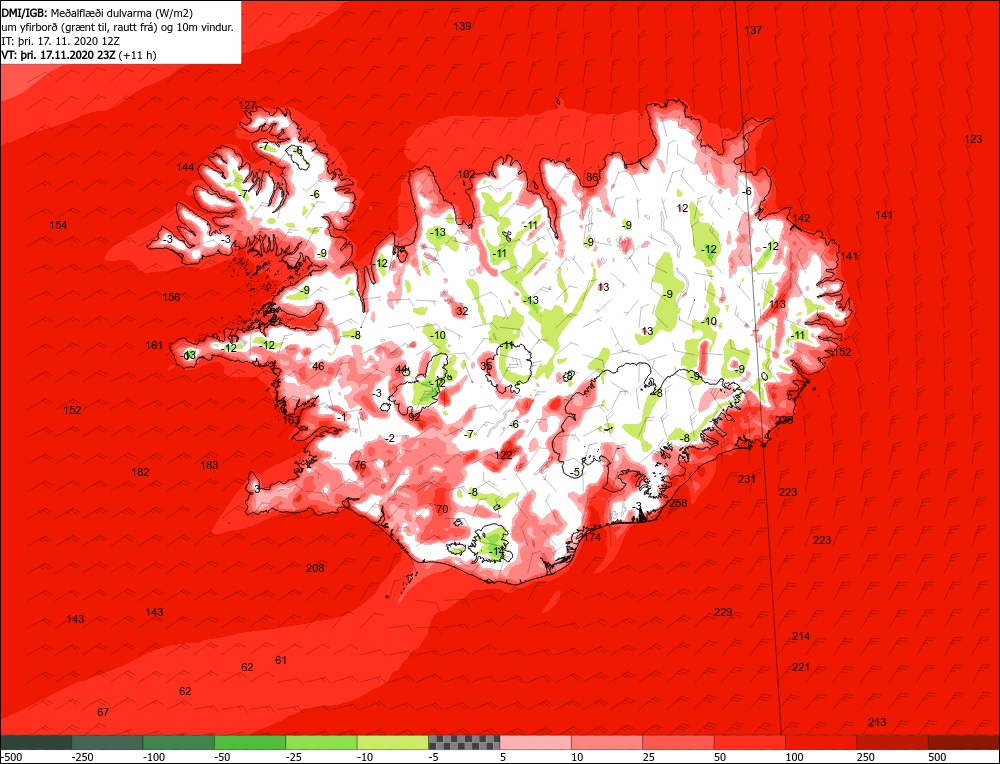Click the value '182' over the southwest ocean
This screenshot has height=764, width=1000.
tap(140, 472)
